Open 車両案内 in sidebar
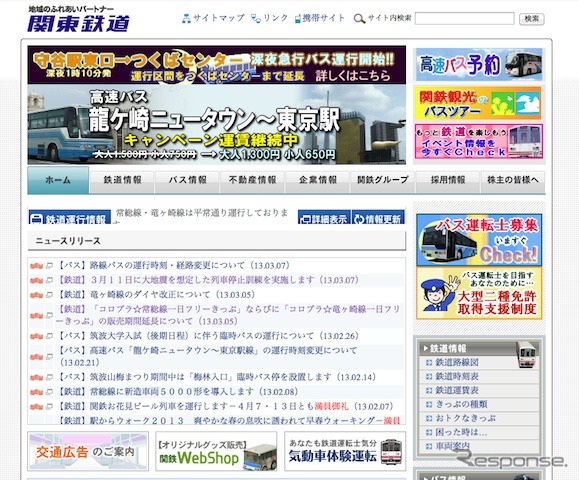 [453, 446]
